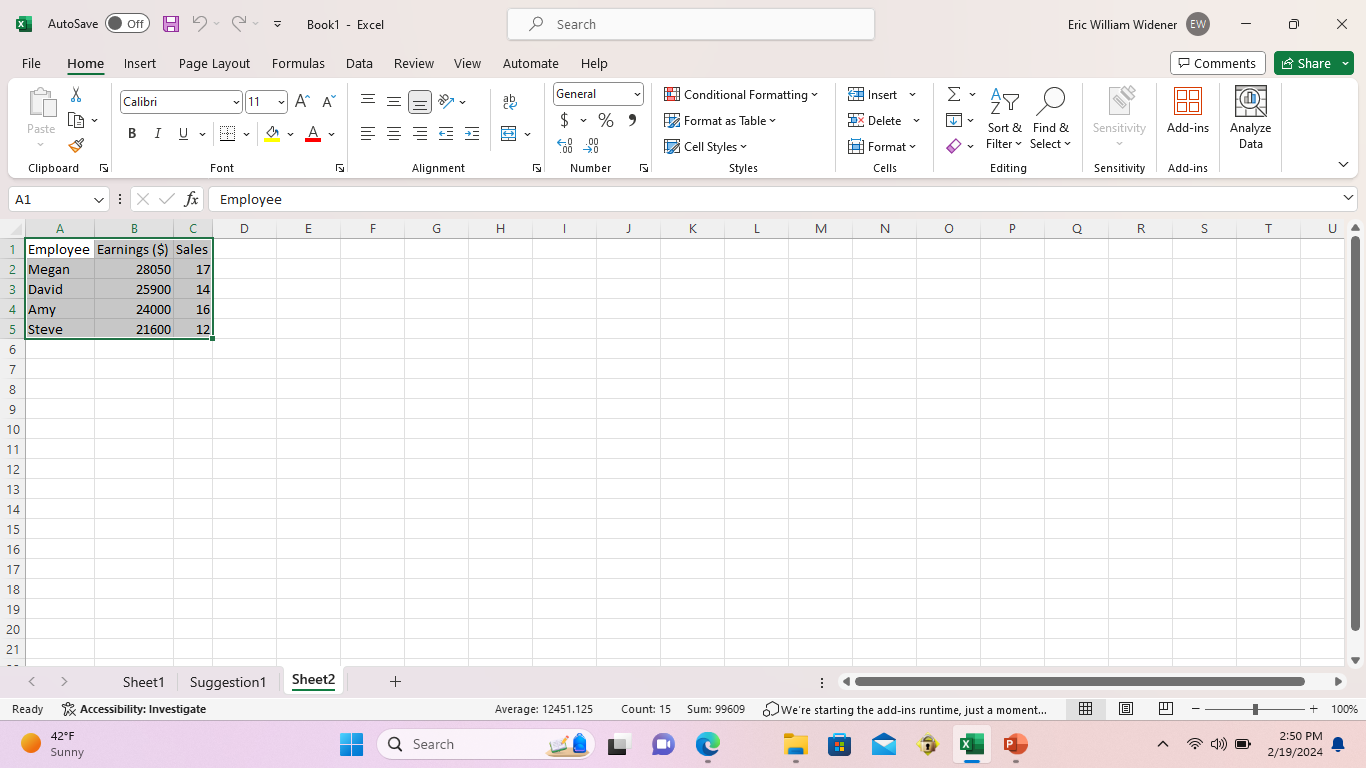Click the zoom slider handle
The width and height of the screenshot is (1366, 768).
point(1255,709)
